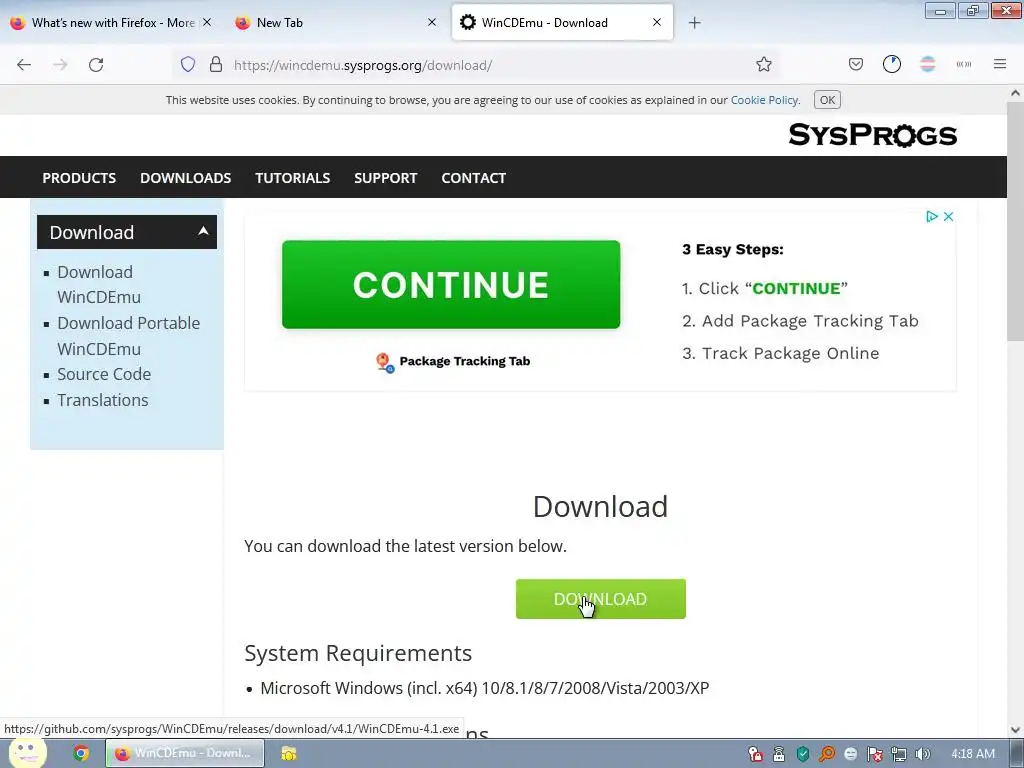The width and height of the screenshot is (1024, 768).
Task: Click the green DOWNLOAD button
Action: (x=601, y=599)
